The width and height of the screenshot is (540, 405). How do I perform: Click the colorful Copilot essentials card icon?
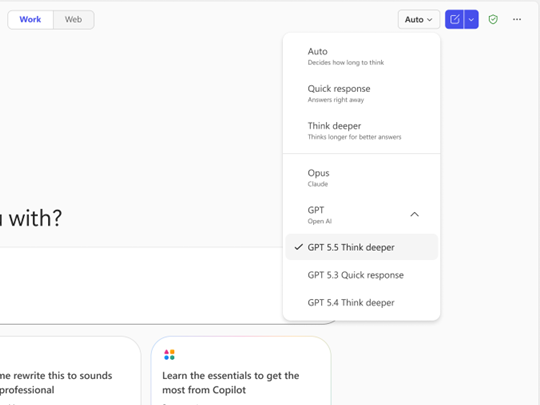pos(169,354)
